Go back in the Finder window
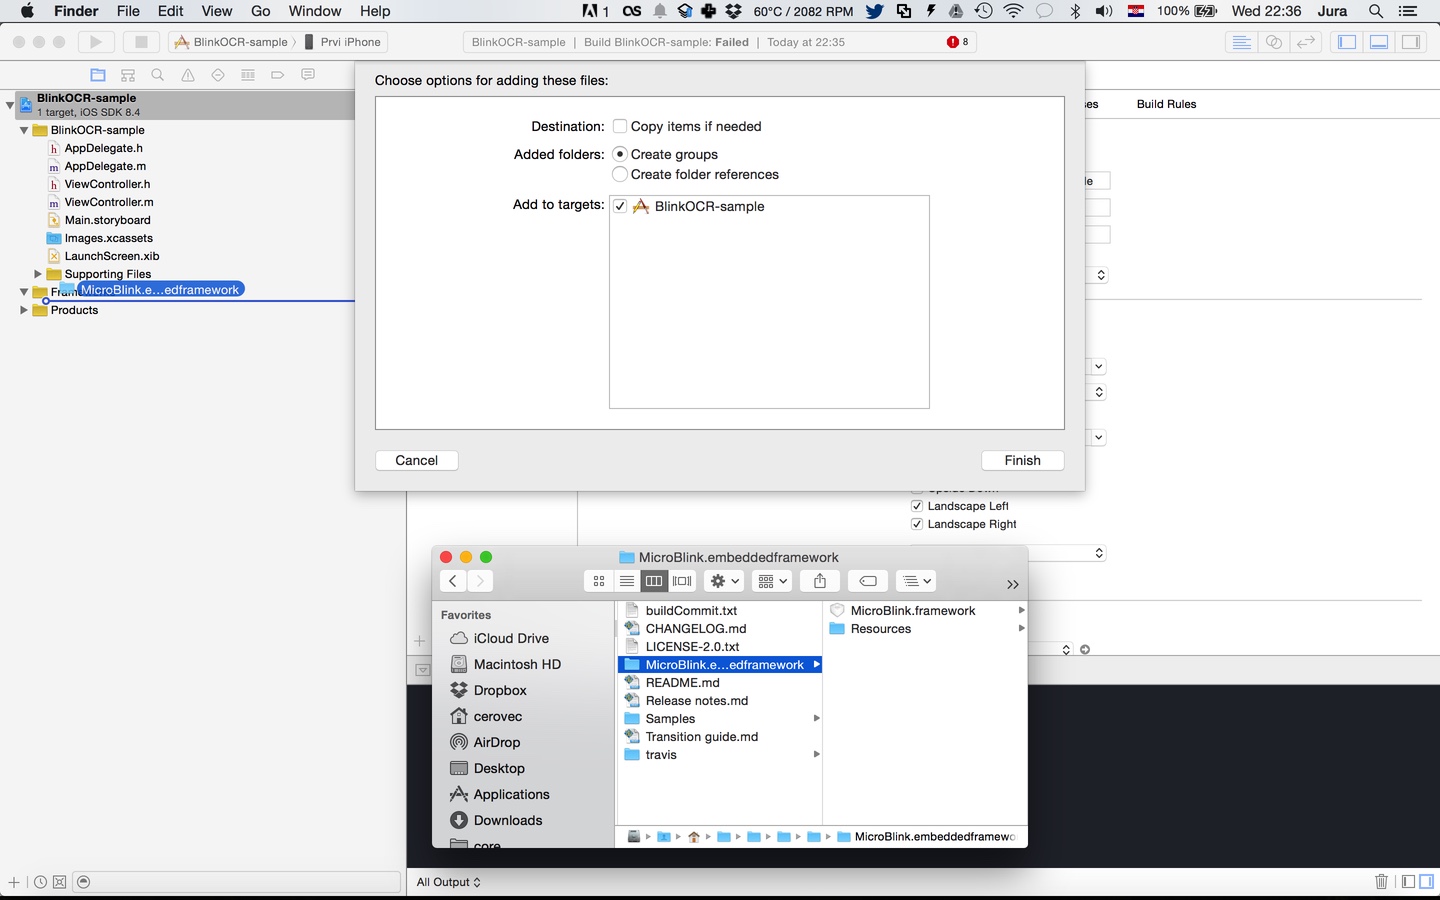The image size is (1440, 900). pos(453,581)
